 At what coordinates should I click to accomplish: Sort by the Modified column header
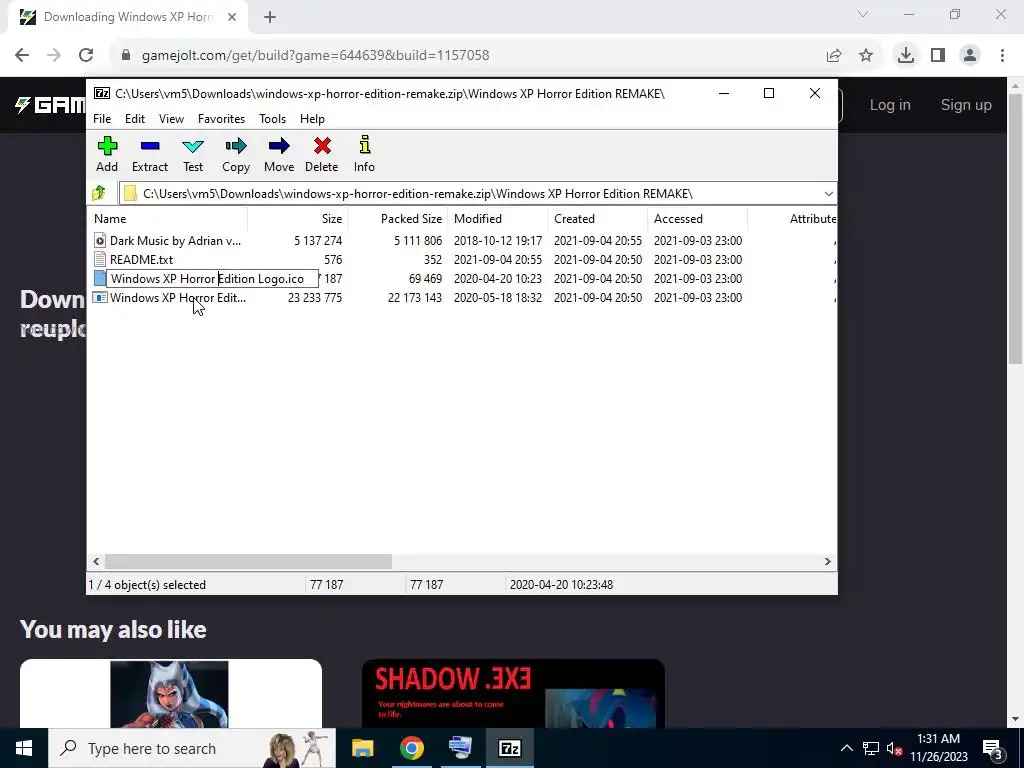point(498,219)
